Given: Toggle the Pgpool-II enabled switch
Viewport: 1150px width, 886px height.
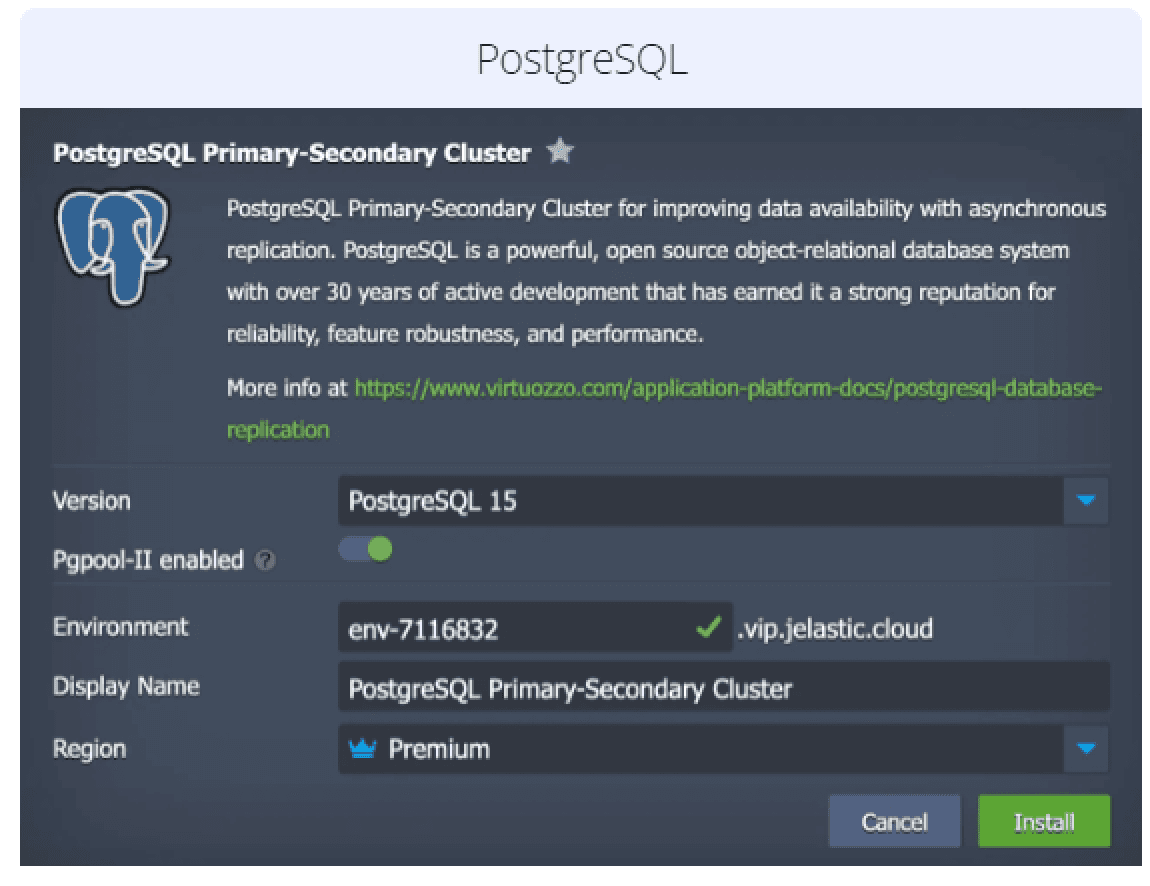Looking at the screenshot, I should [365, 550].
